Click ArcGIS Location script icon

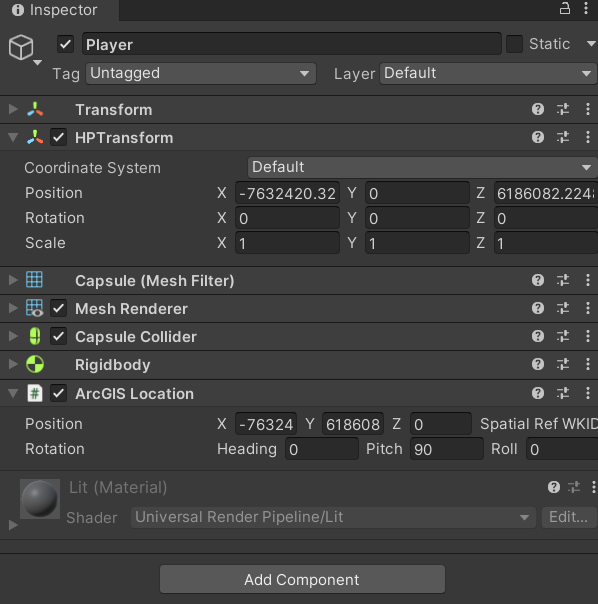35,394
